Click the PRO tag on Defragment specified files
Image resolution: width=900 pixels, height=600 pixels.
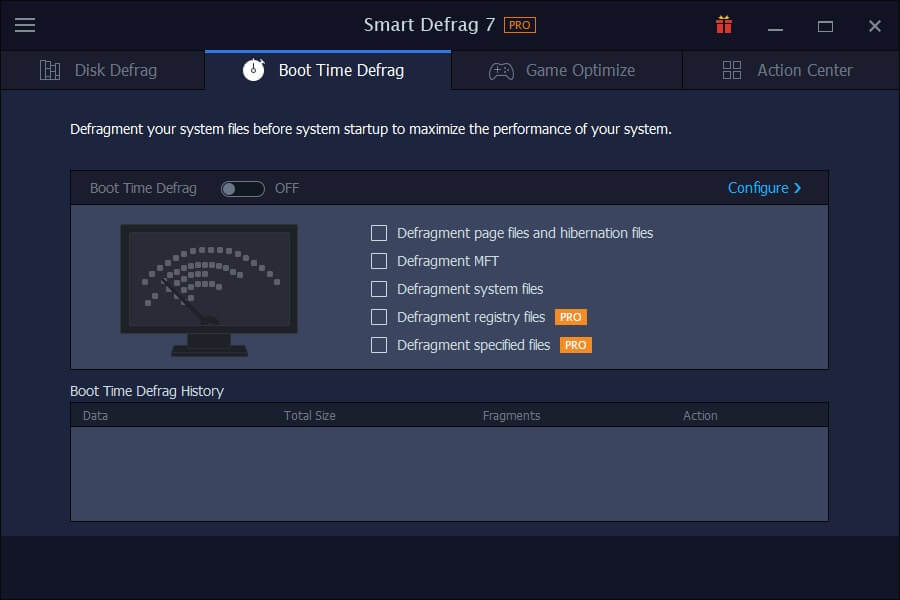click(x=576, y=345)
